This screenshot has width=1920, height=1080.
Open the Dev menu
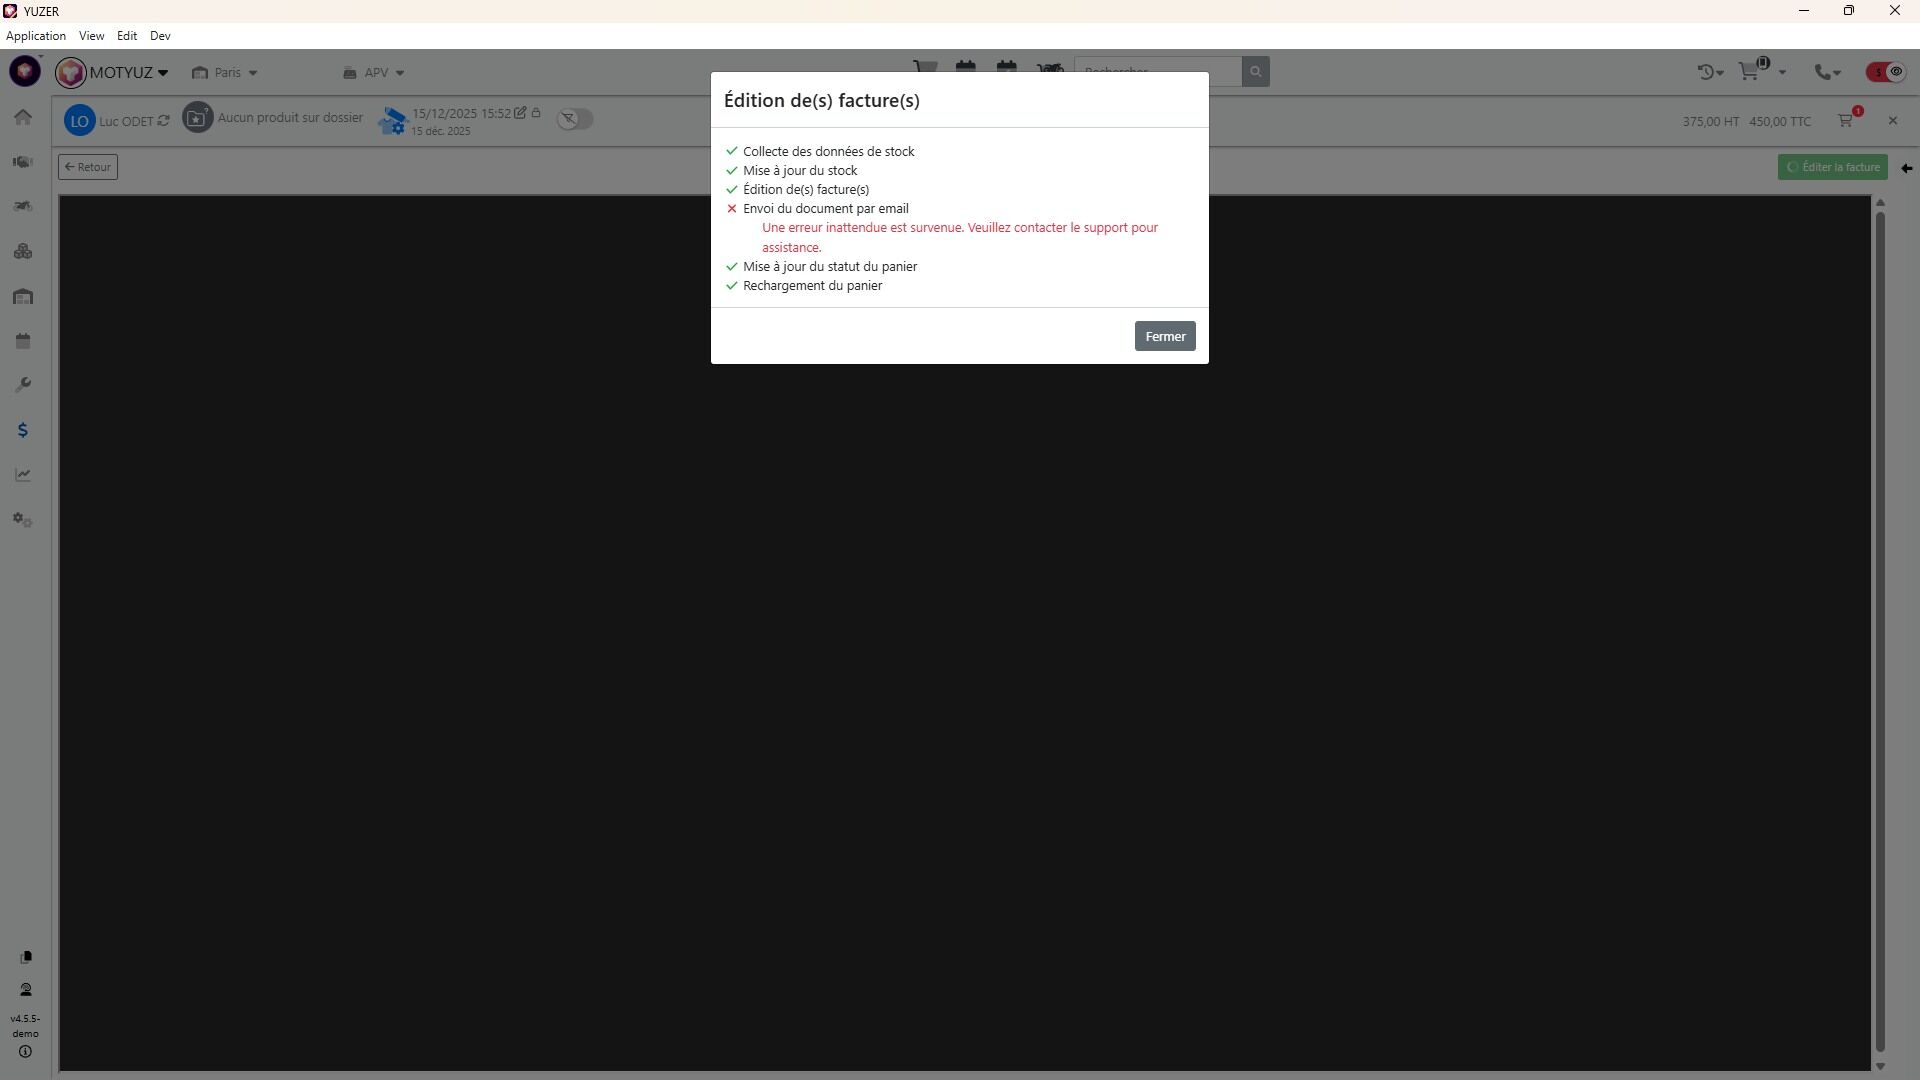(x=160, y=36)
